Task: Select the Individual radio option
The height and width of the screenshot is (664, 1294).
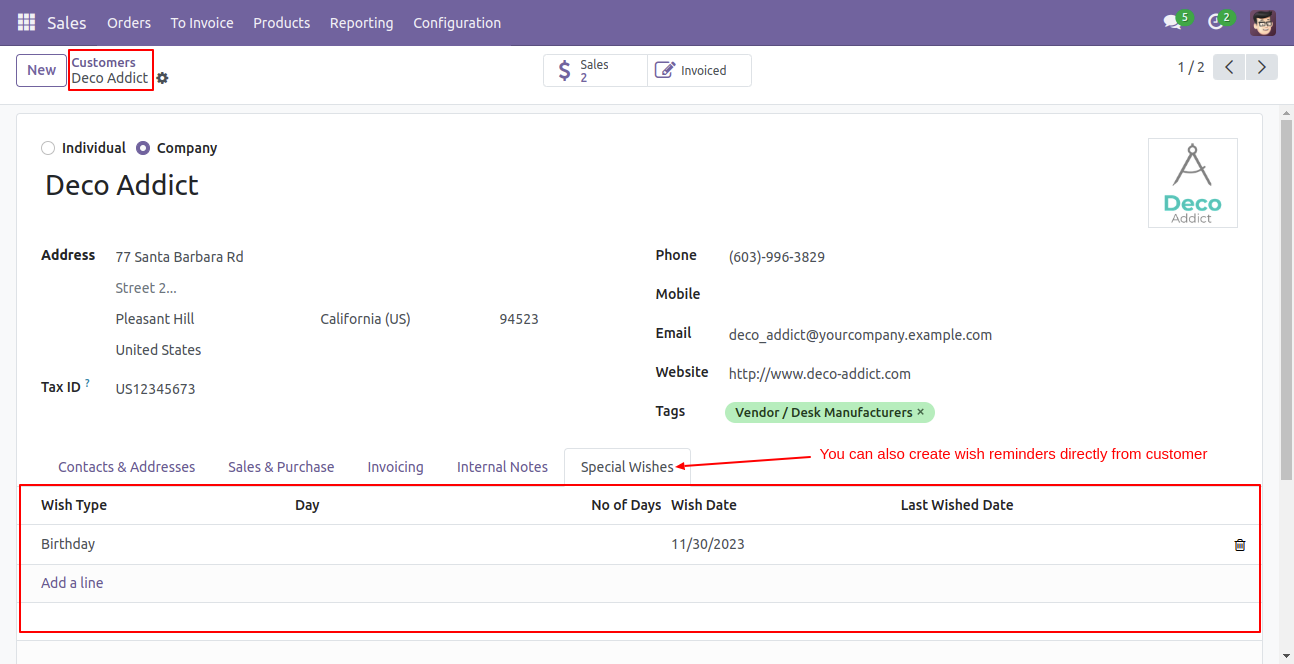Action: pyautogui.click(x=48, y=148)
